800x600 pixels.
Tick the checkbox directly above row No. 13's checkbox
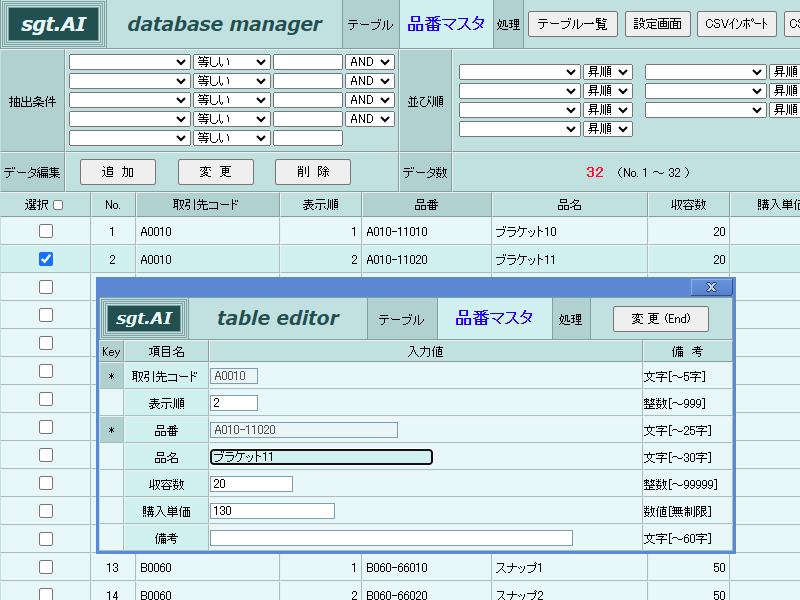[x=46, y=539]
